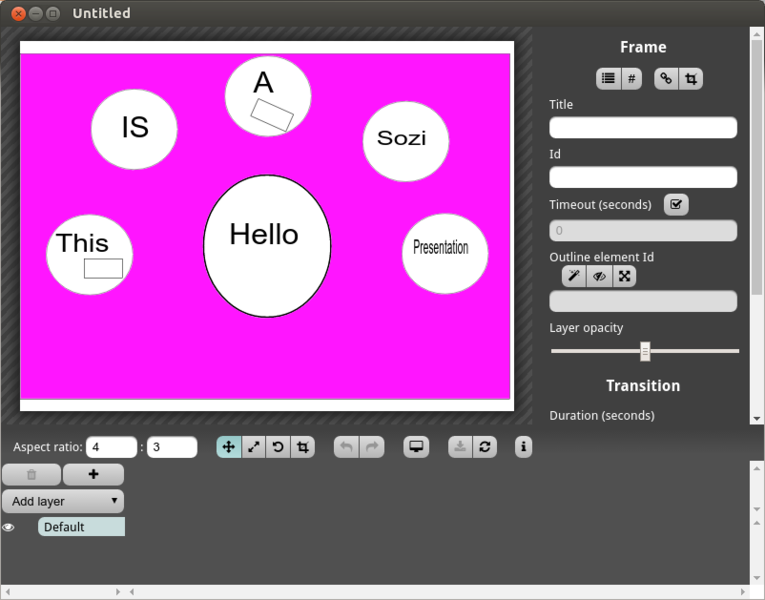Click the Hello ellipse in preview
Viewport: 765px width, 600px height.
267,246
